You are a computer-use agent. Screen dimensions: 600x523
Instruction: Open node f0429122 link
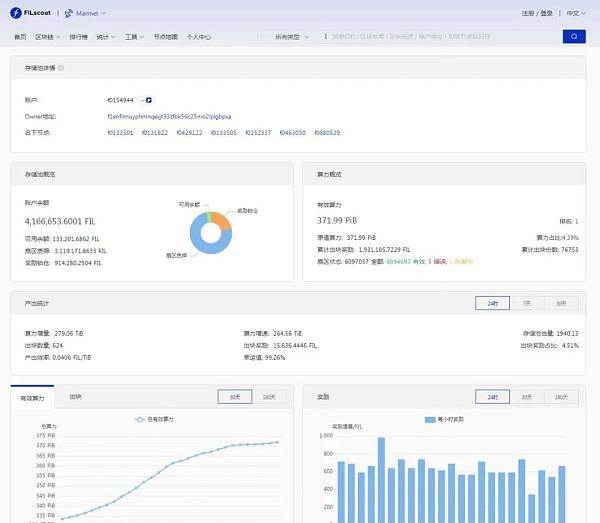point(189,132)
